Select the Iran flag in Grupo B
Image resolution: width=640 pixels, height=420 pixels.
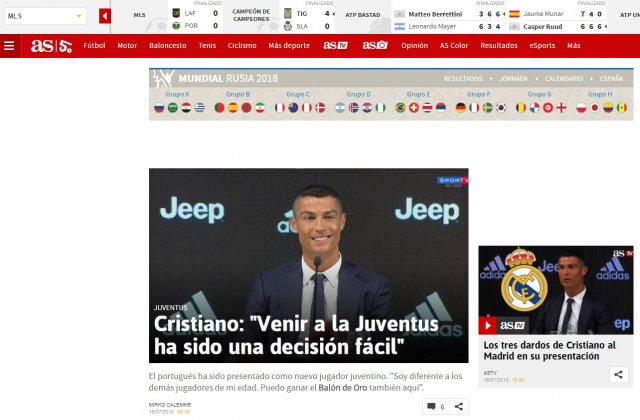point(260,108)
